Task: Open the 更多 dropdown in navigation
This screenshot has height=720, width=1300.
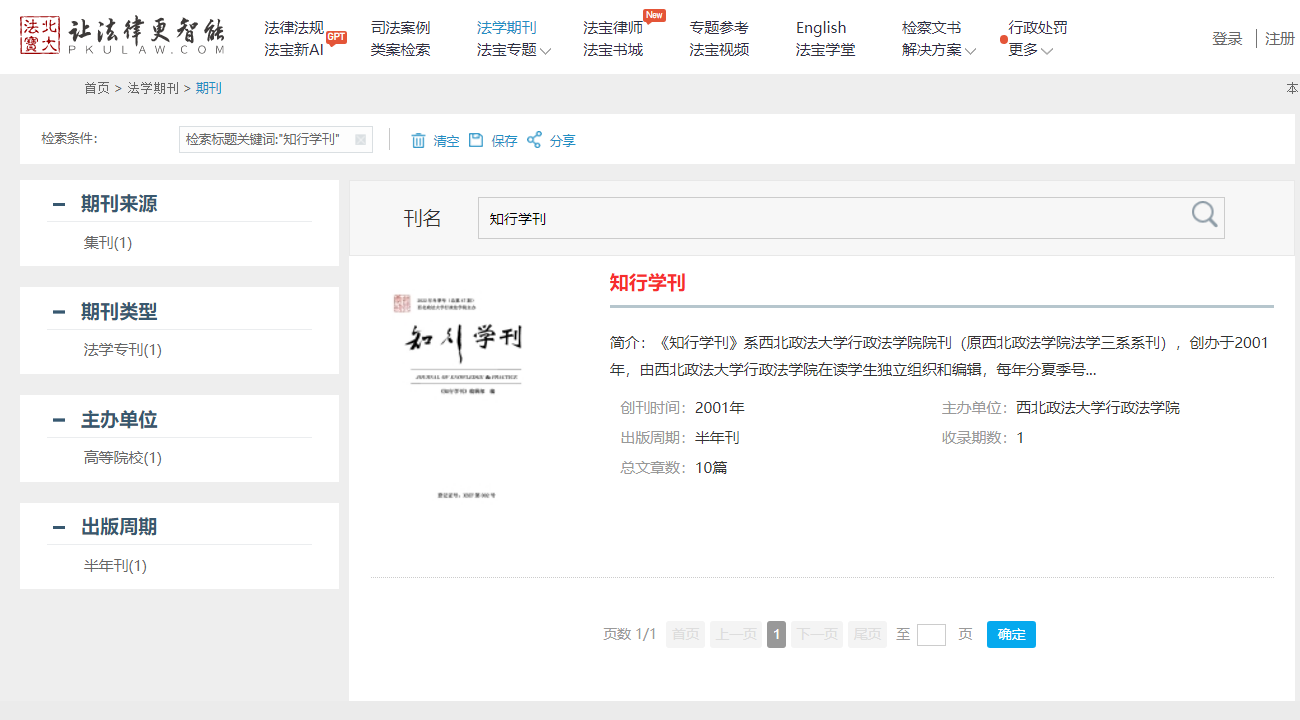Action: pos(1030,50)
